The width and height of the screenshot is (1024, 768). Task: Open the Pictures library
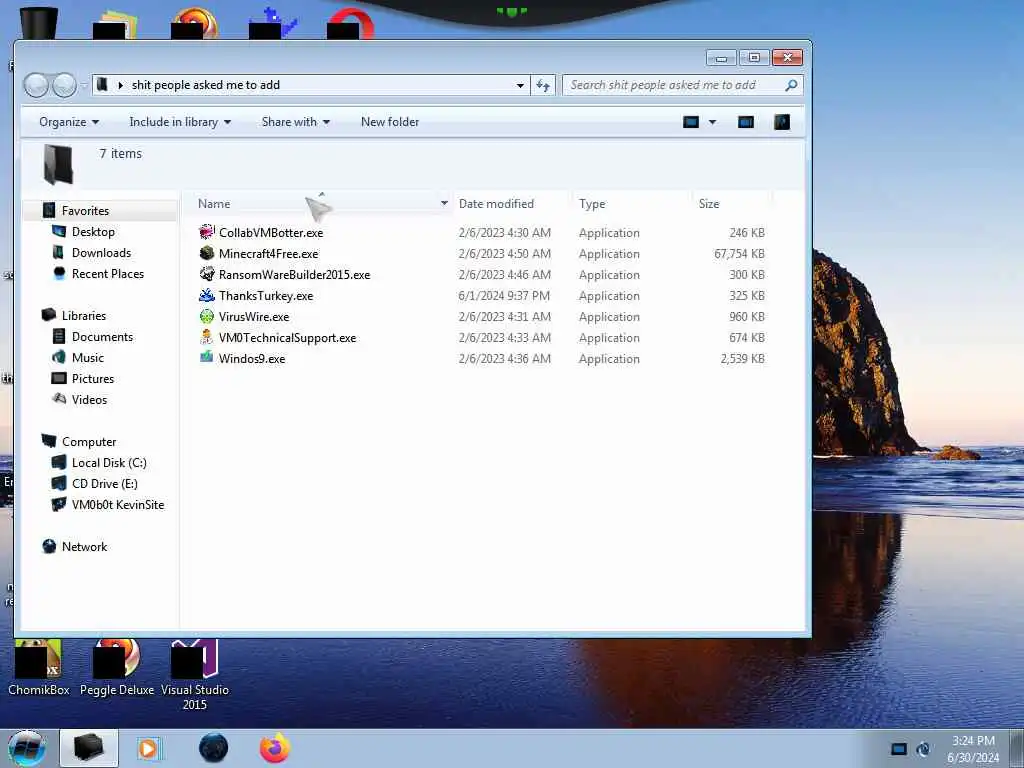pyautogui.click(x=93, y=379)
